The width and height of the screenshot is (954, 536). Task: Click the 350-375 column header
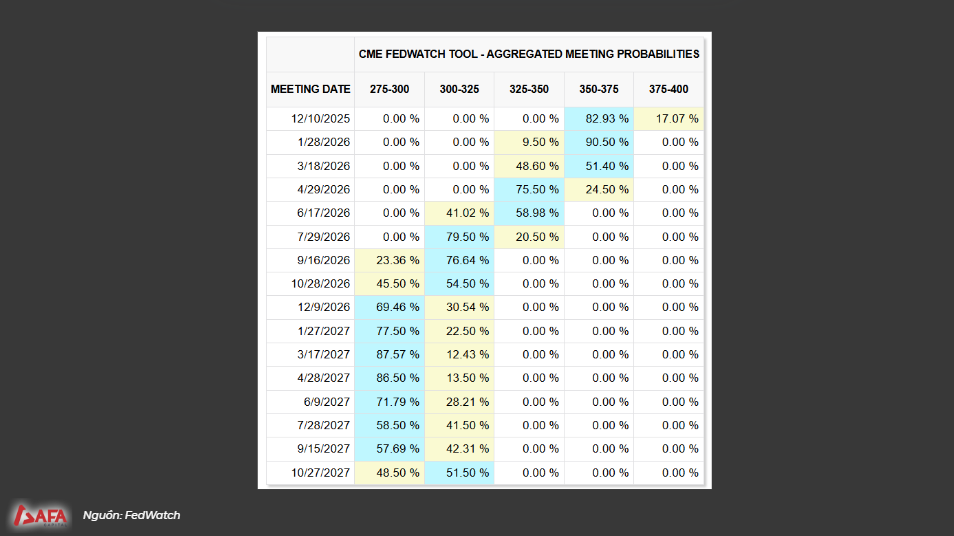click(x=598, y=89)
